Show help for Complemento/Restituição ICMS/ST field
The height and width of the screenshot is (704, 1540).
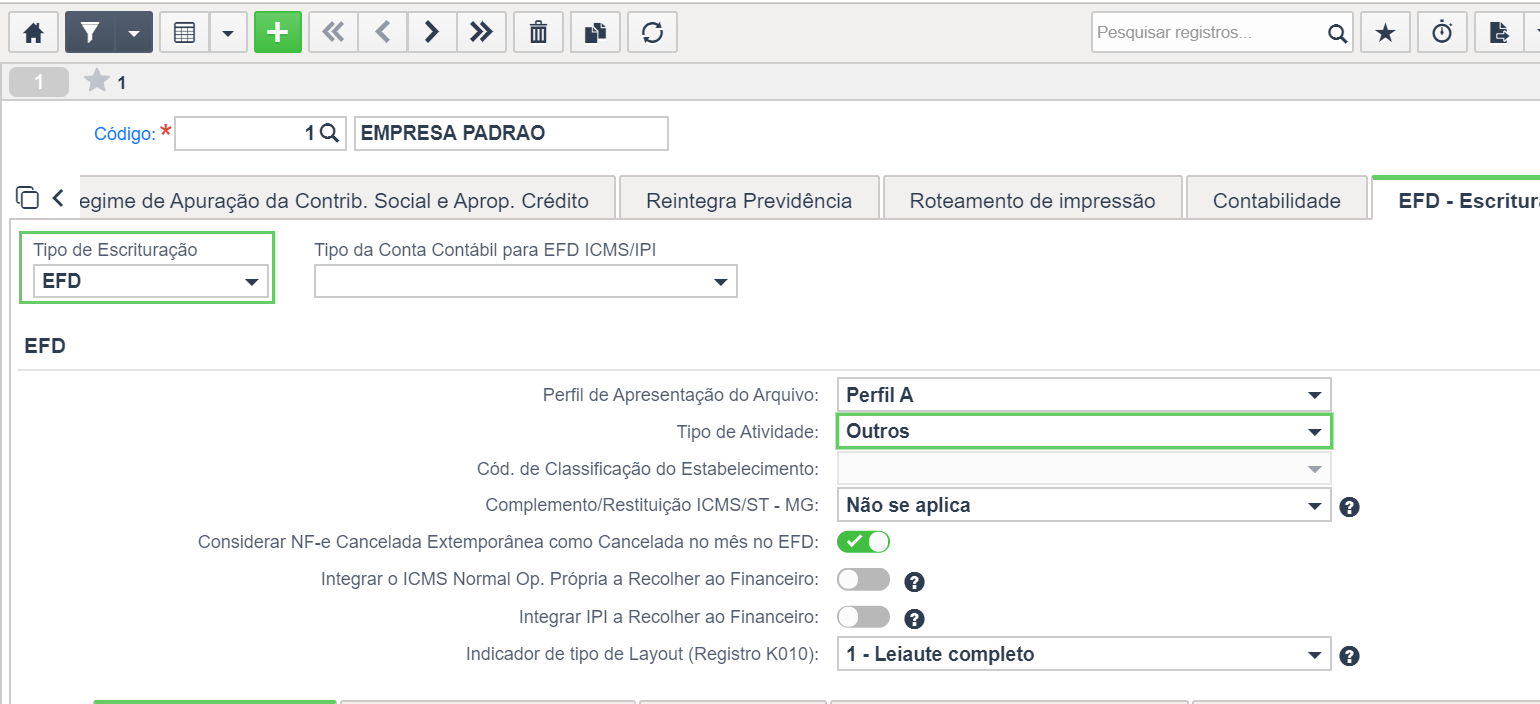point(1349,507)
